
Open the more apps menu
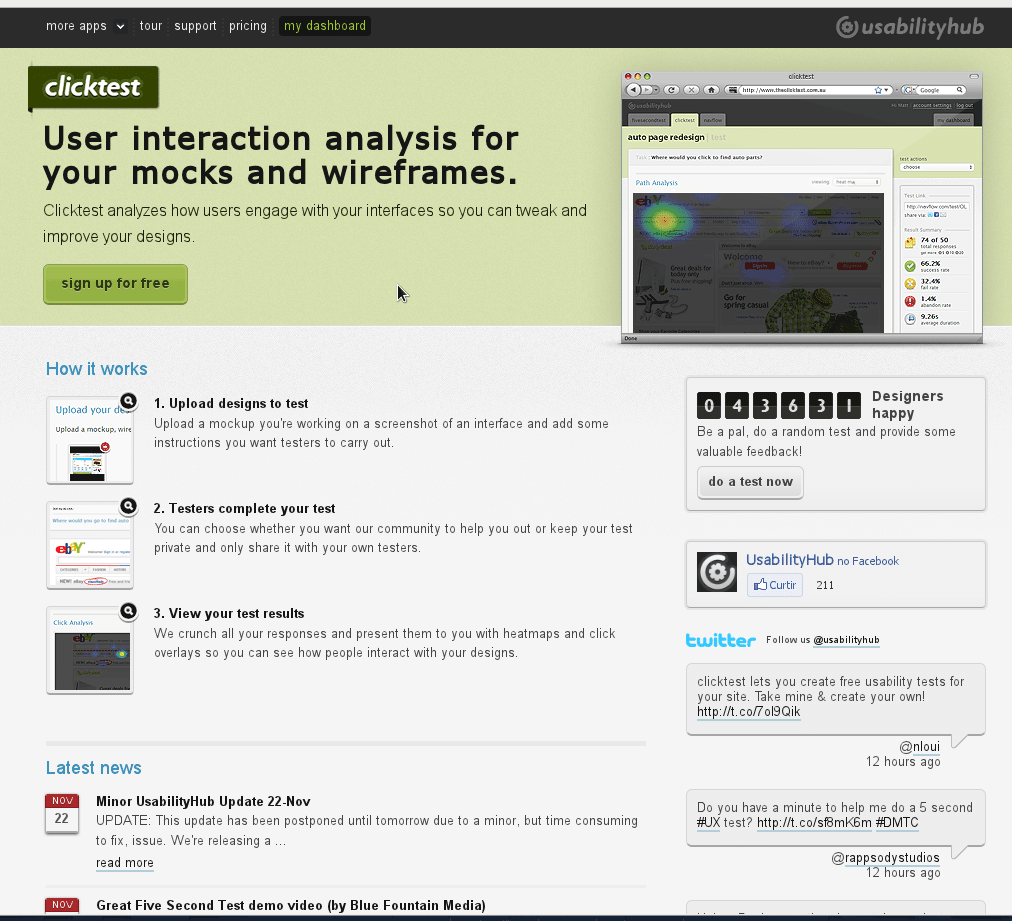click(x=76, y=26)
